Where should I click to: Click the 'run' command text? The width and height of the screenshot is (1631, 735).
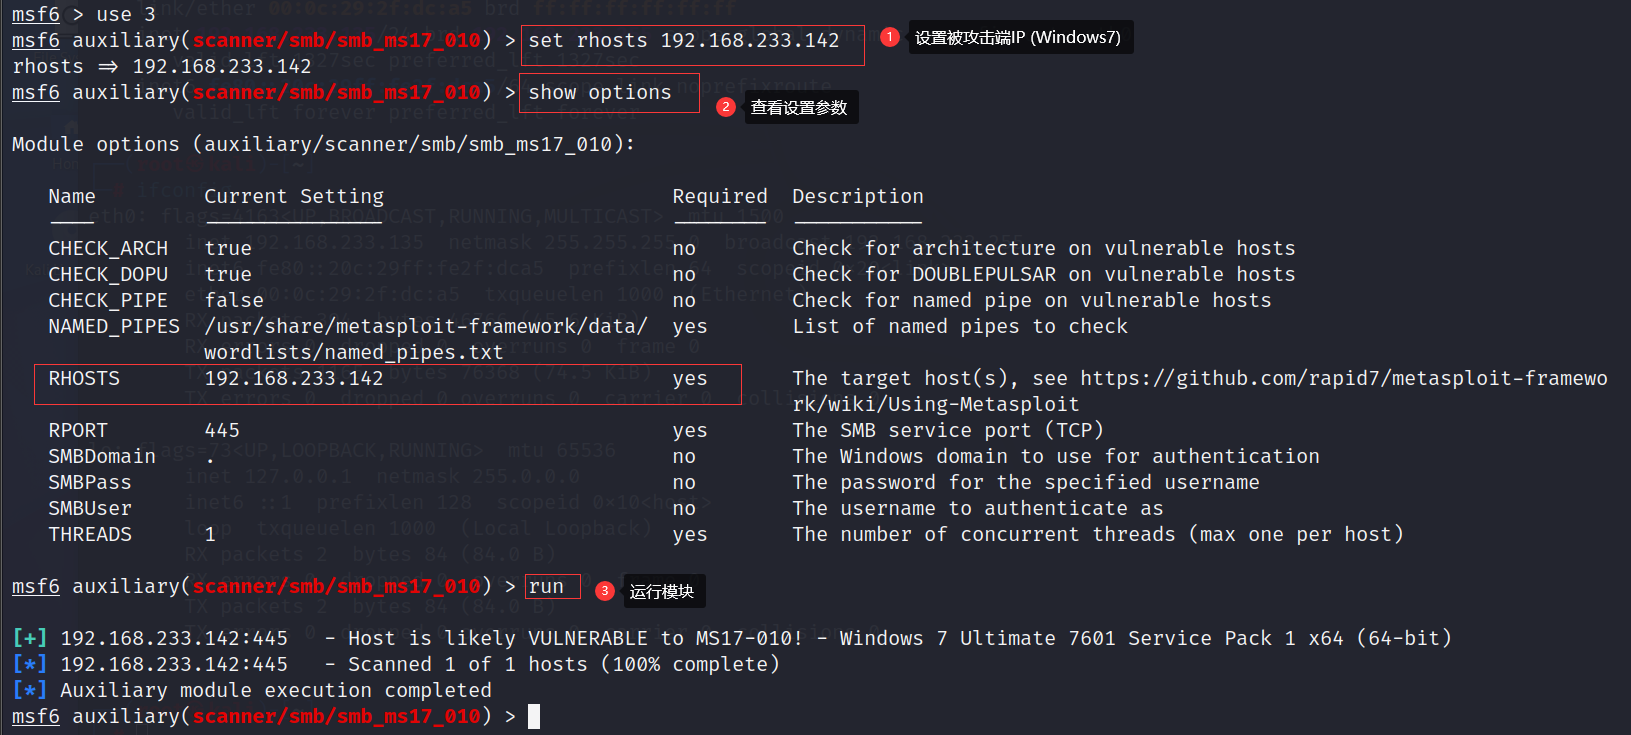546,587
